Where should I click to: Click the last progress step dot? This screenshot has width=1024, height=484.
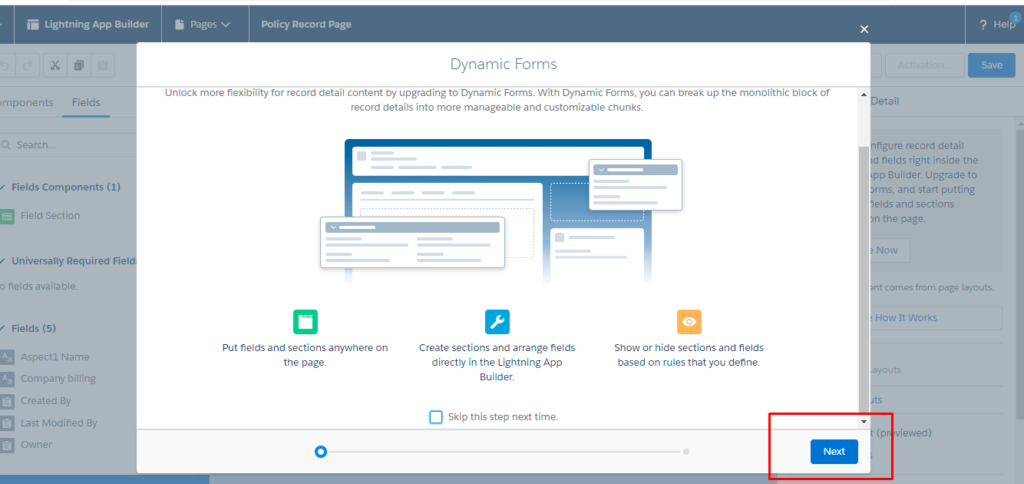pyautogui.click(x=686, y=451)
